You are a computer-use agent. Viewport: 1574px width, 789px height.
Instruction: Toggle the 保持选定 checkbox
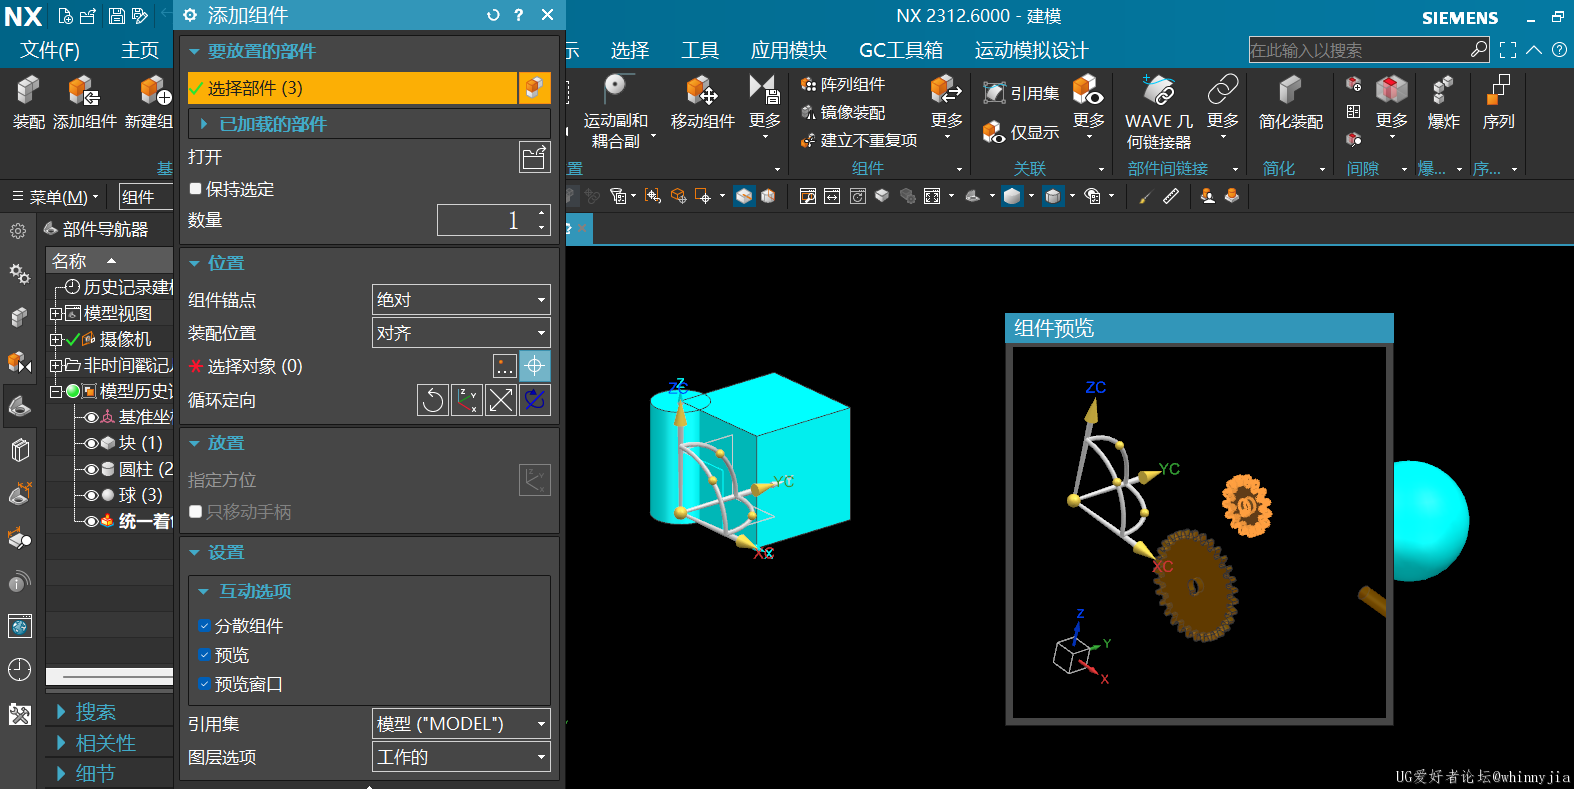tap(196, 189)
